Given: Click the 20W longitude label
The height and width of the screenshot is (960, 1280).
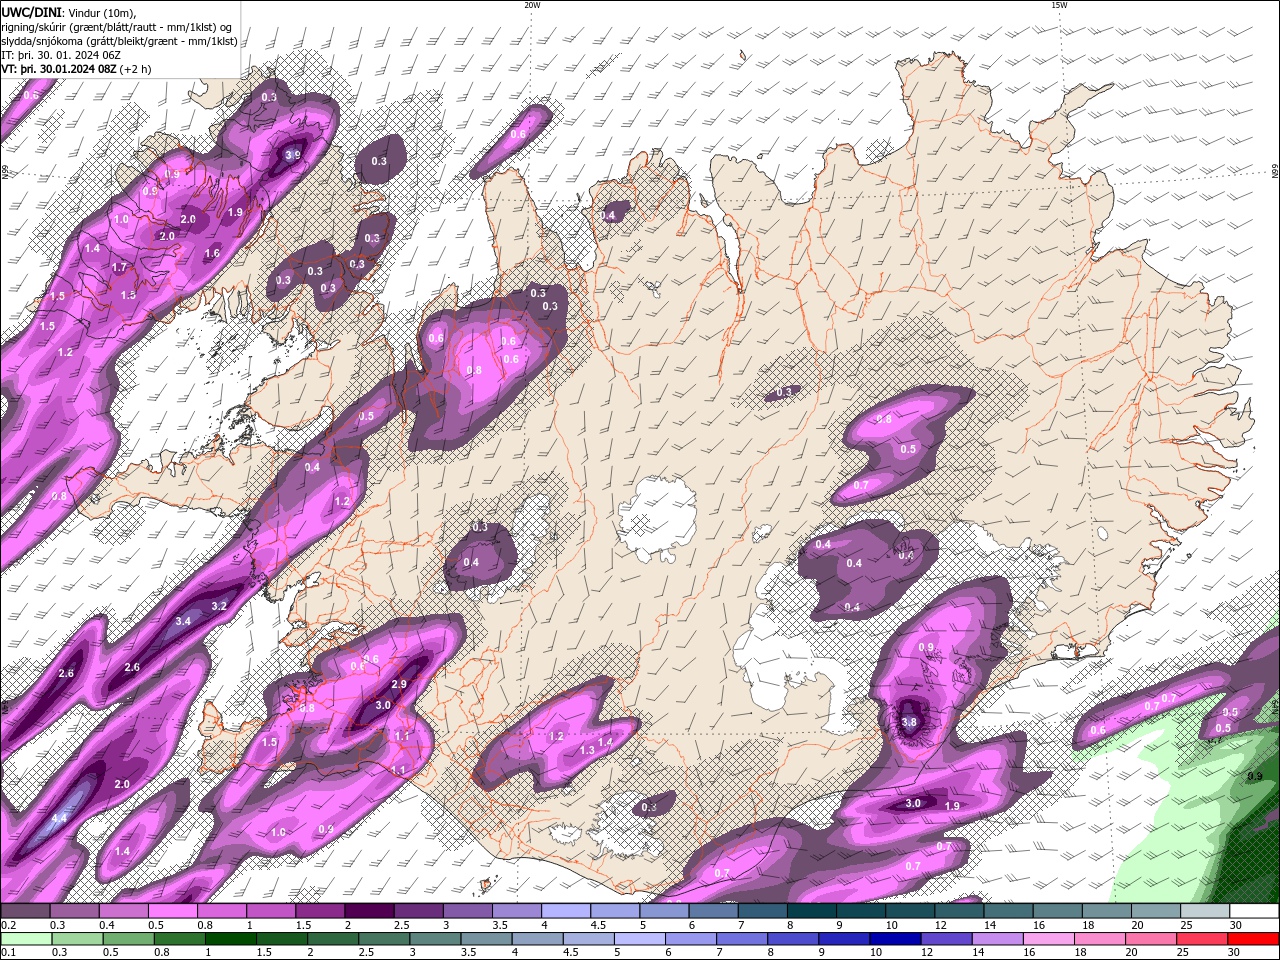Looking at the screenshot, I should (x=532, y=5).
